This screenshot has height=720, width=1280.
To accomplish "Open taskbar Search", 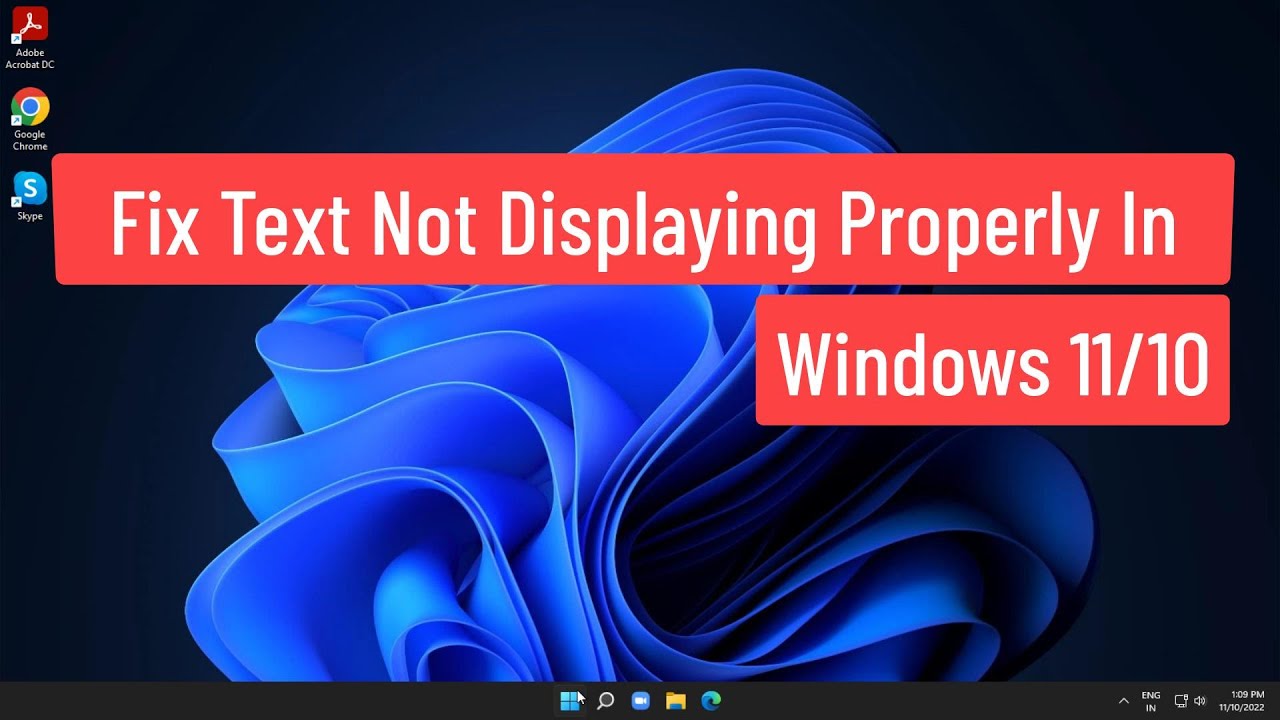I will tap(605, 701).
